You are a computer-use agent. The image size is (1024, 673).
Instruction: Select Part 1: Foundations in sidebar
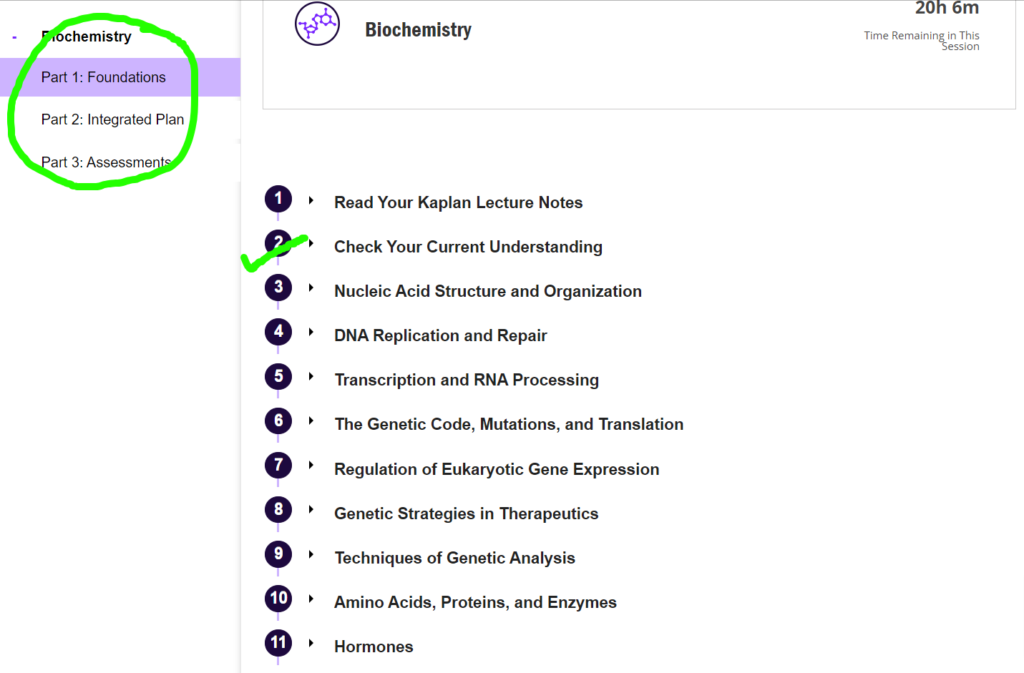(x=103, y=77)
